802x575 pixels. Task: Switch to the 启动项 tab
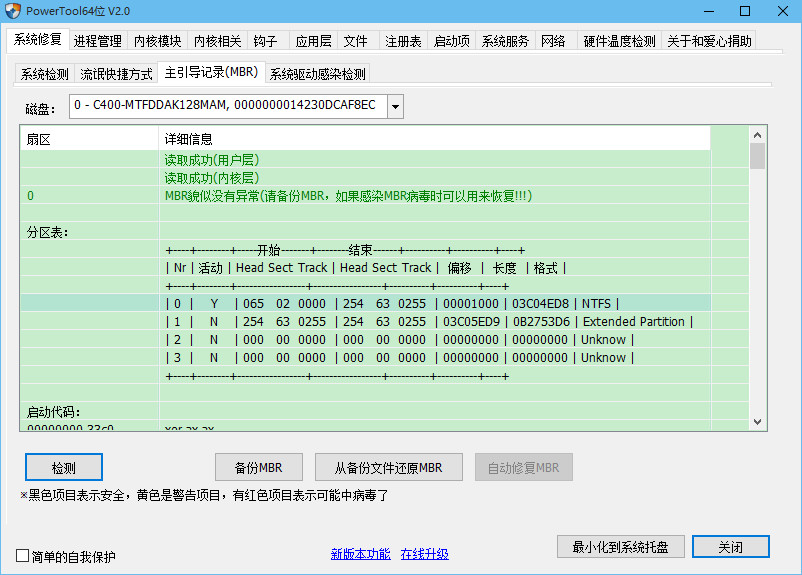pos(451,41)
